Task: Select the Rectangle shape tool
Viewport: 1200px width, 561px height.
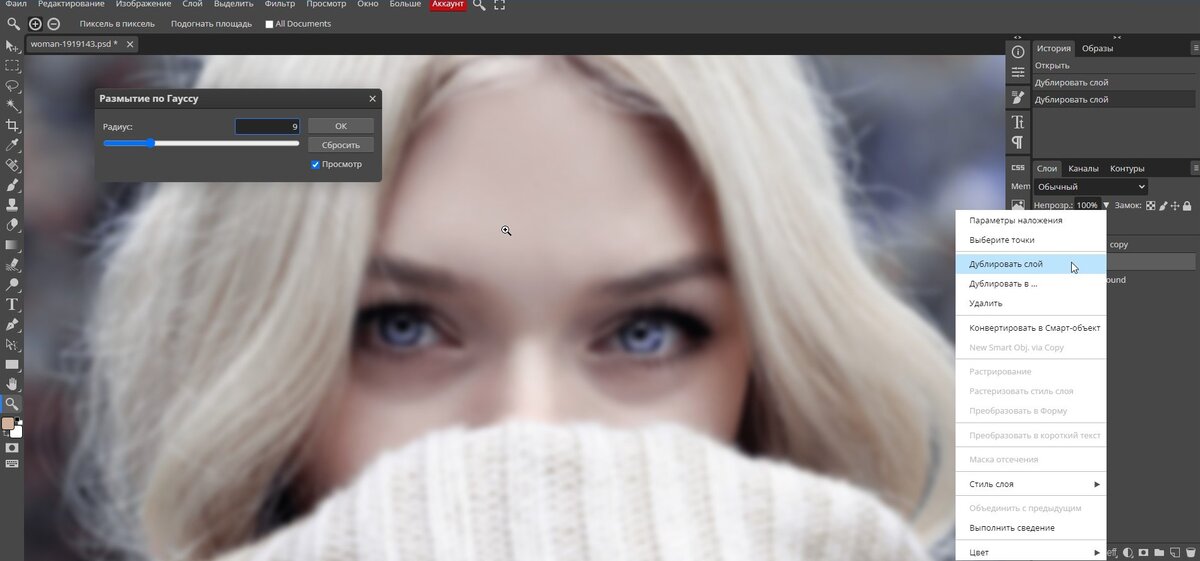Action: 12,364
